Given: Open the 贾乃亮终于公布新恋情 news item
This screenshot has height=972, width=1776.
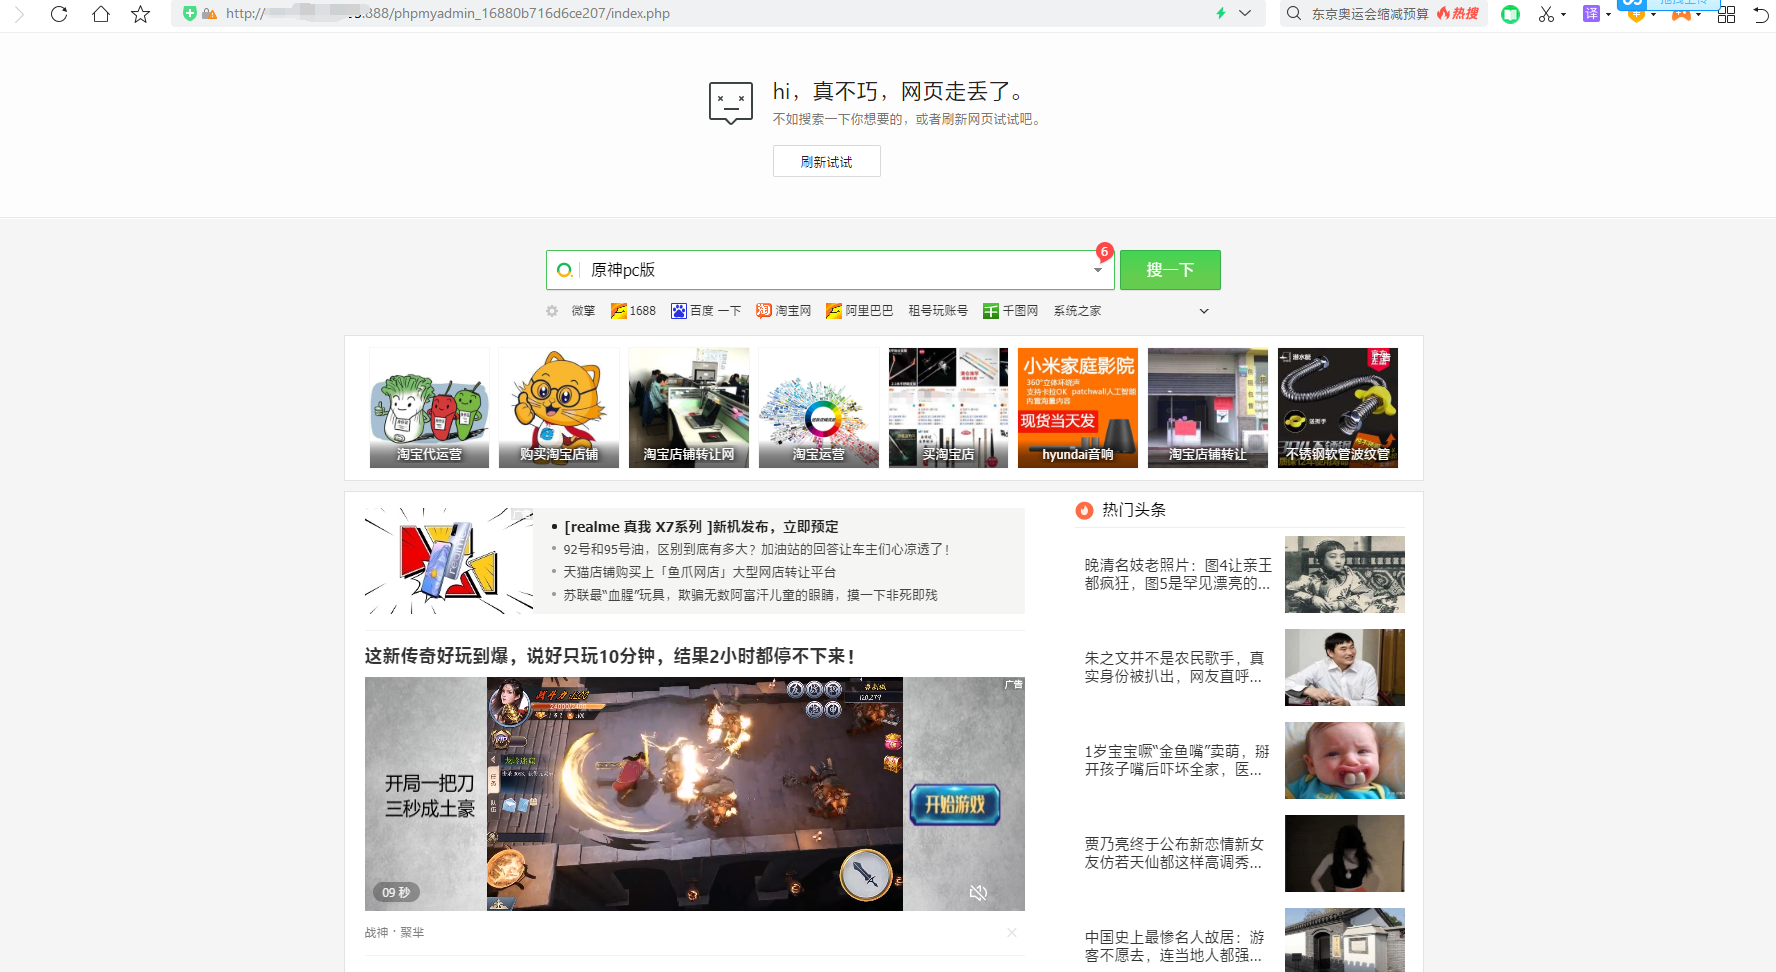Looking at the screenshot, I should pos(1174,853).
